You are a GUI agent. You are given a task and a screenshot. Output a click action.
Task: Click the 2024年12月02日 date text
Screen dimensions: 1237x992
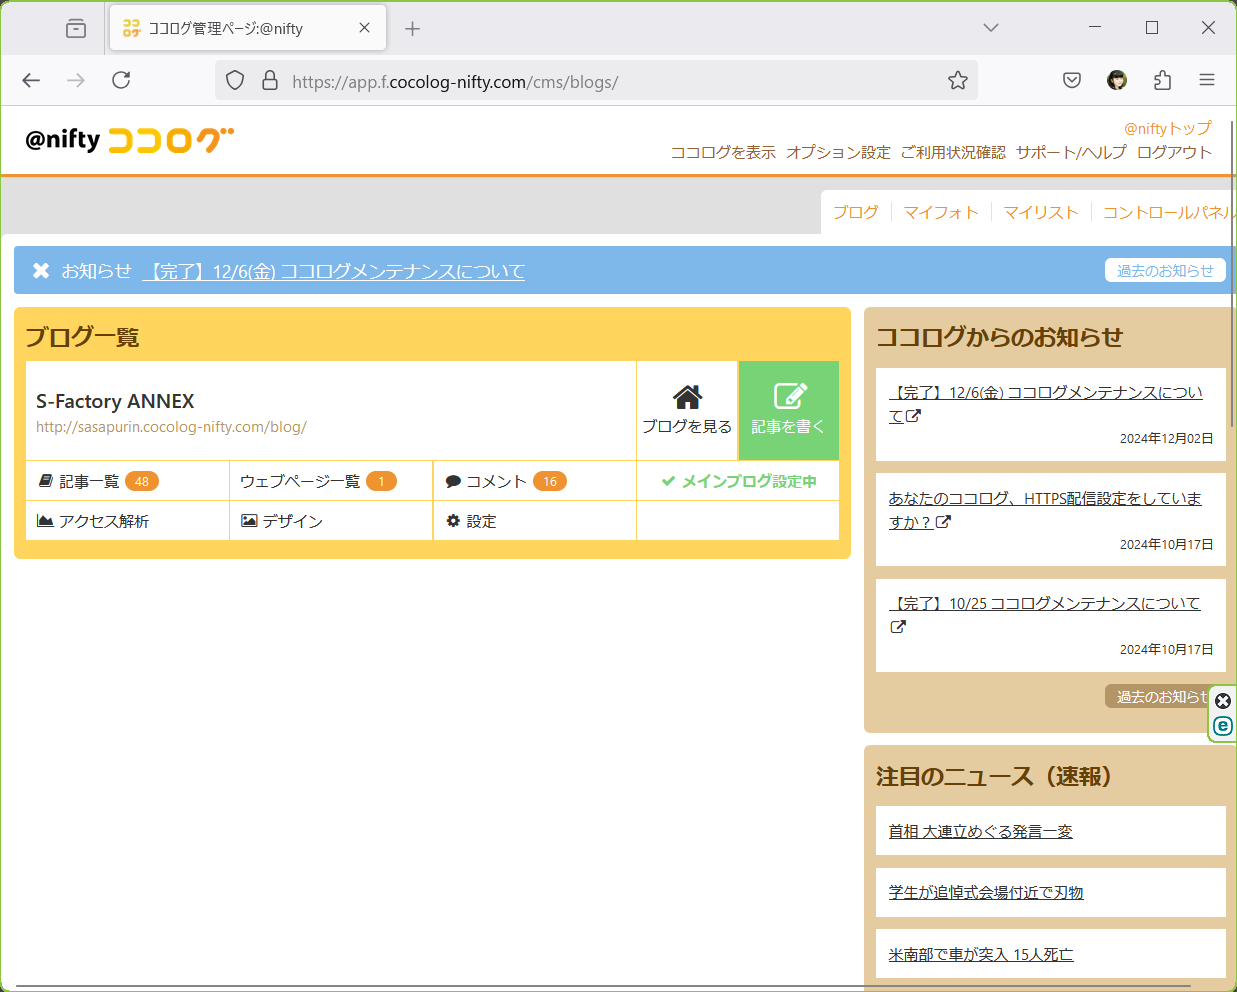point(1167,438)
